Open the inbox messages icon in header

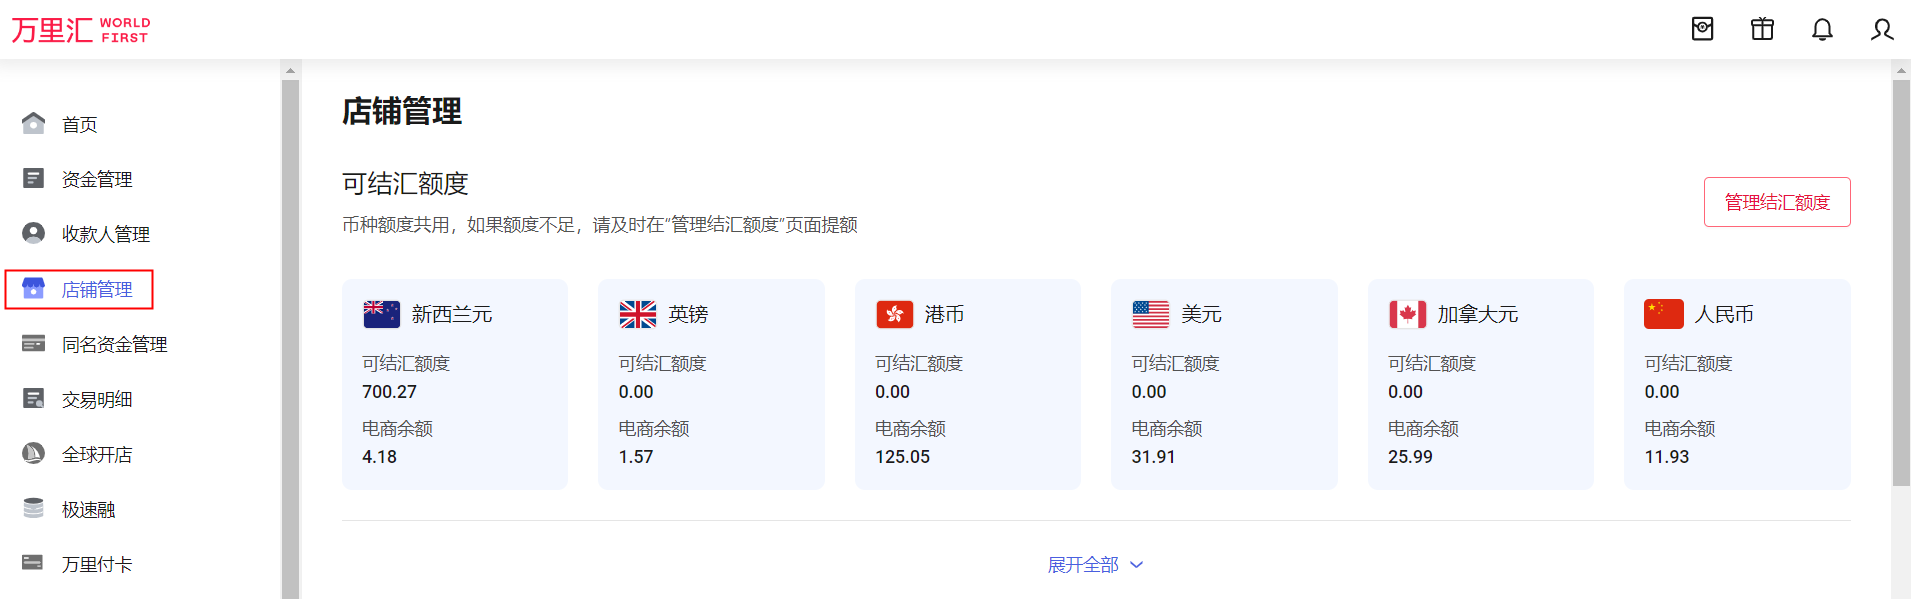[x=1702, y=30]
